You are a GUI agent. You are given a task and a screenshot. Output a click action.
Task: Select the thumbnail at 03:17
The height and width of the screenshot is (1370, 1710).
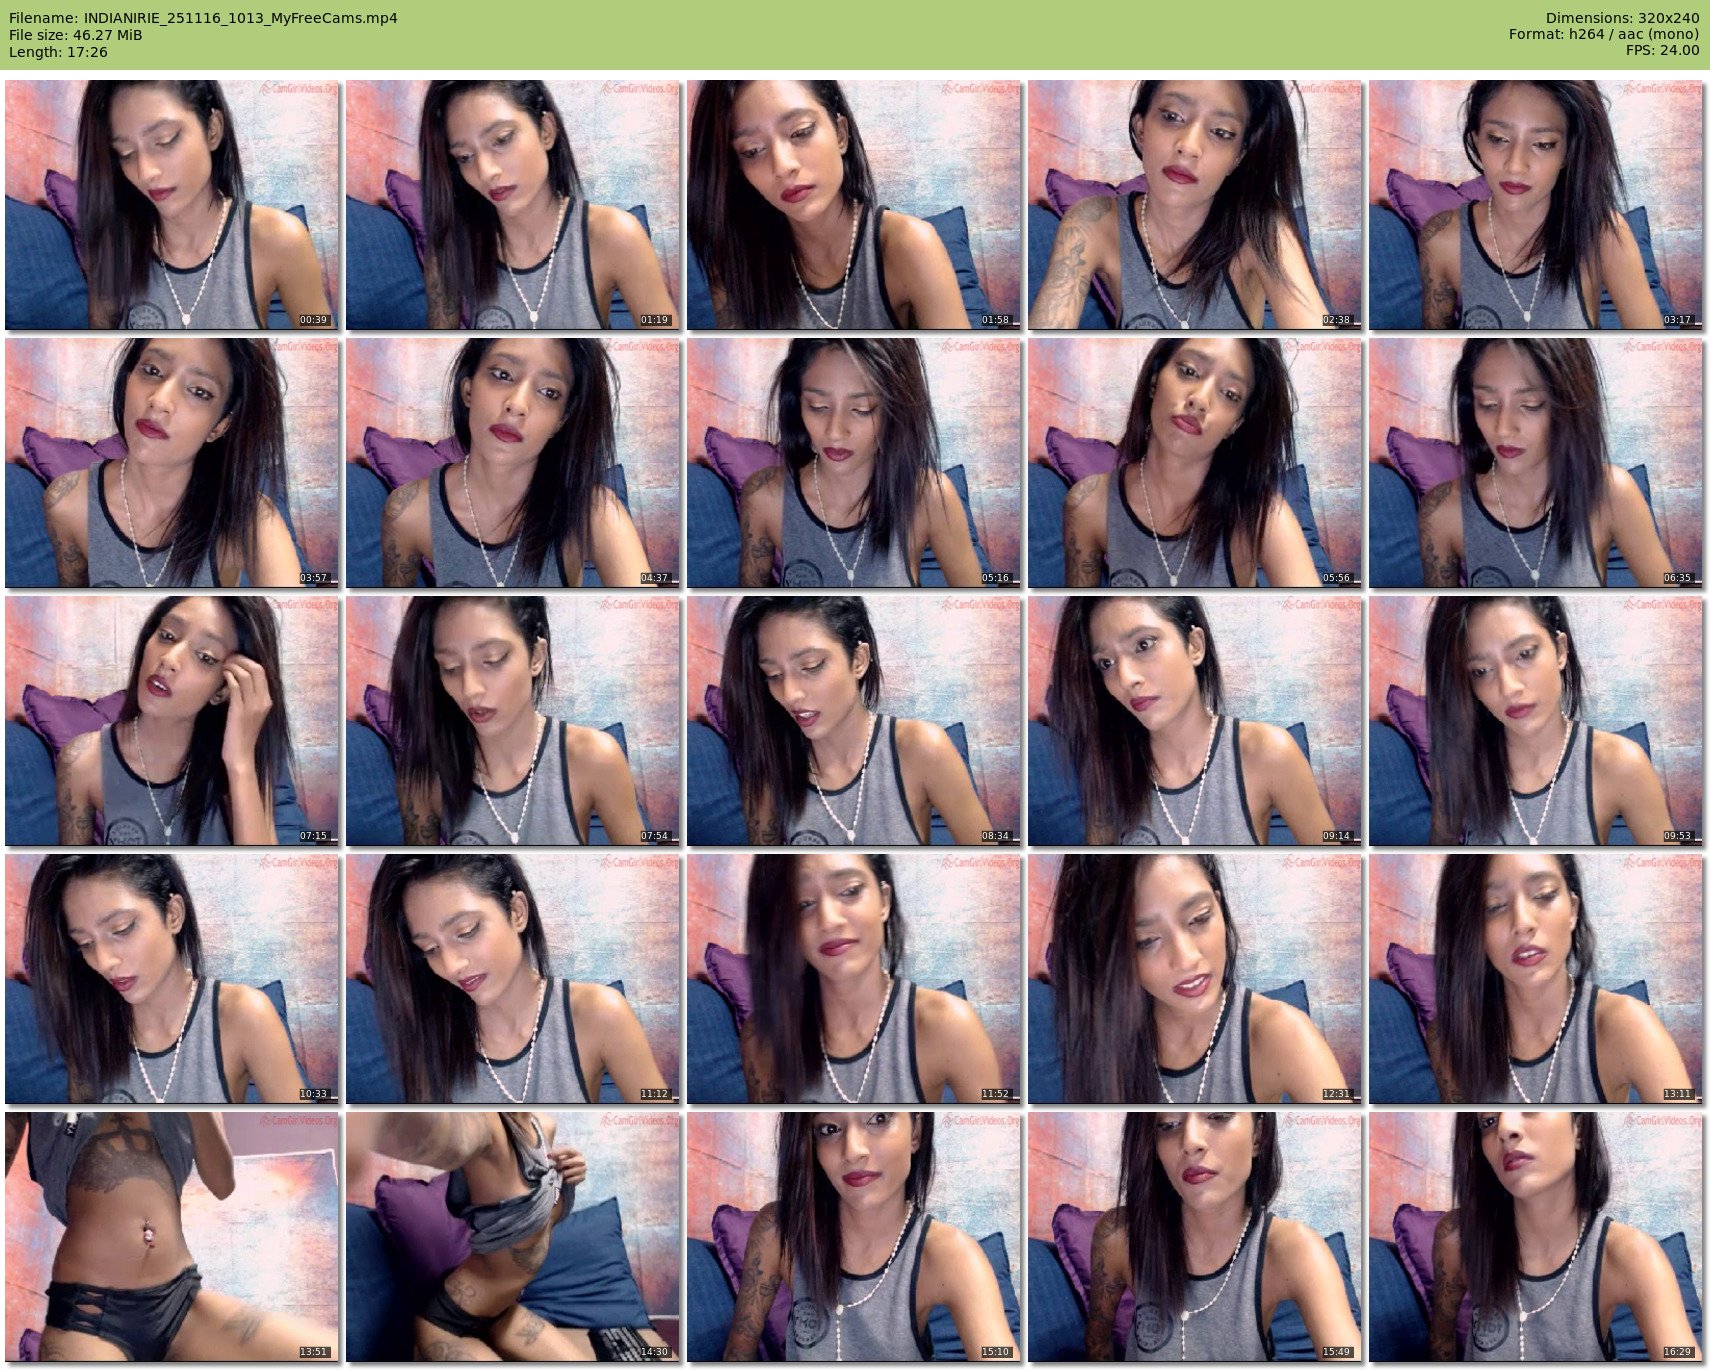(x=1536, y=205)
